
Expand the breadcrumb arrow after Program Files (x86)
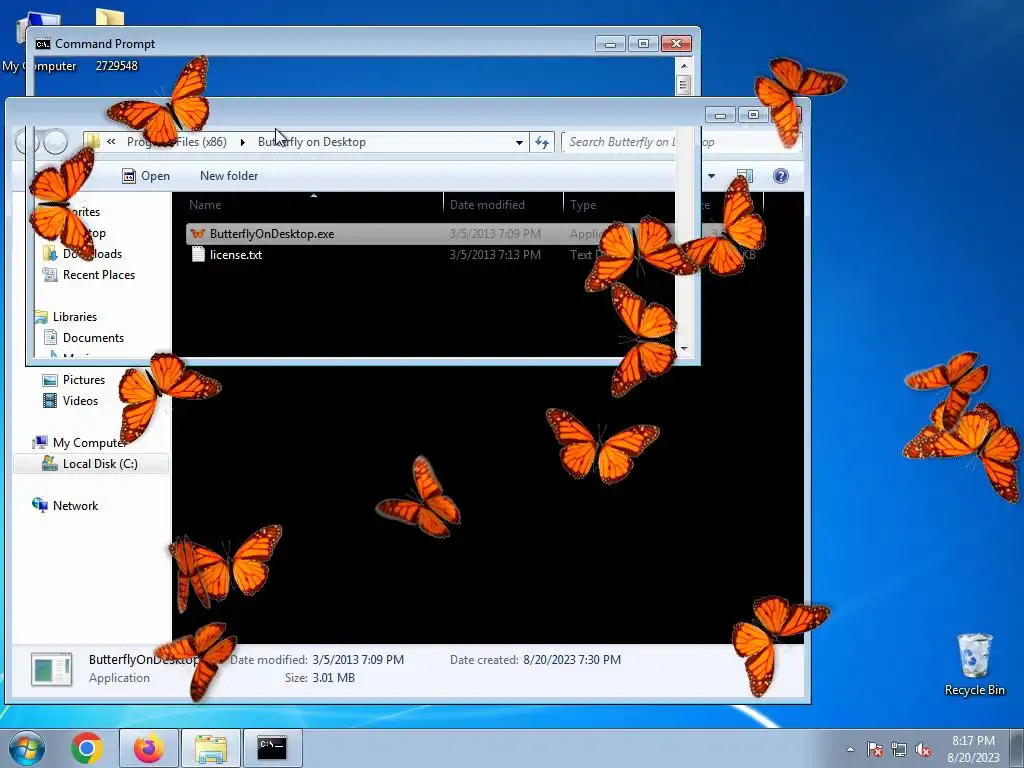(x=242, y=142)
